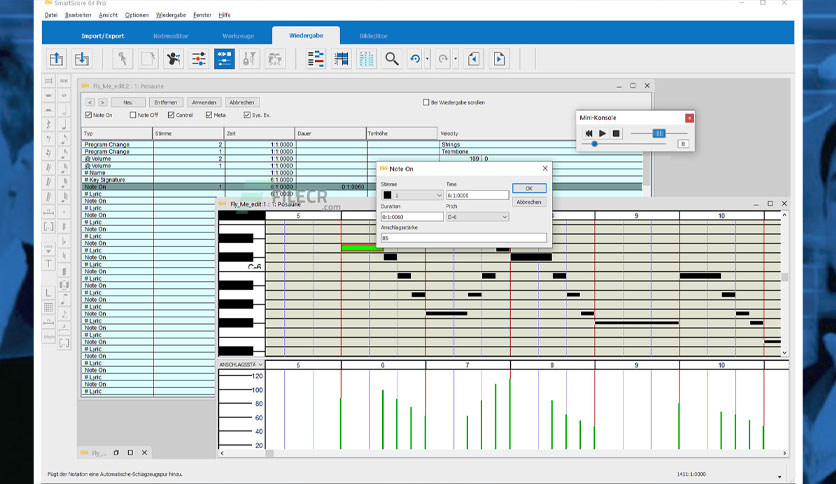The width and height of the screenshot is (836, 484).
Task: Click play in Mini-Konsole
Action: point(602,133)
